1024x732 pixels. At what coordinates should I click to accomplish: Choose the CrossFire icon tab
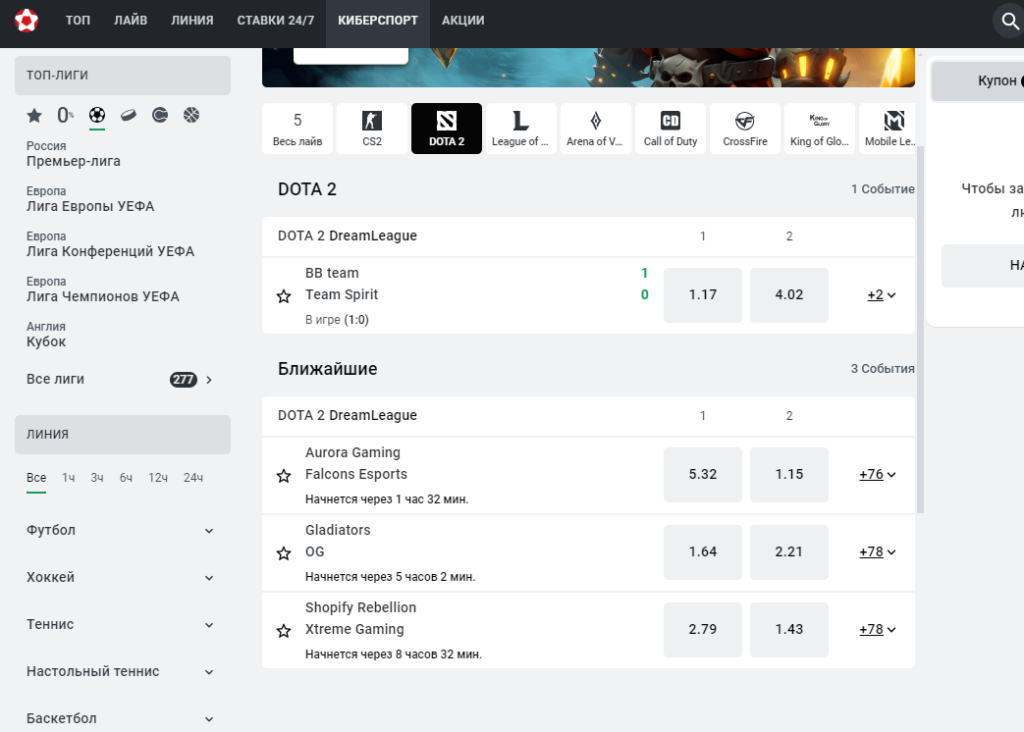[745, 129]
